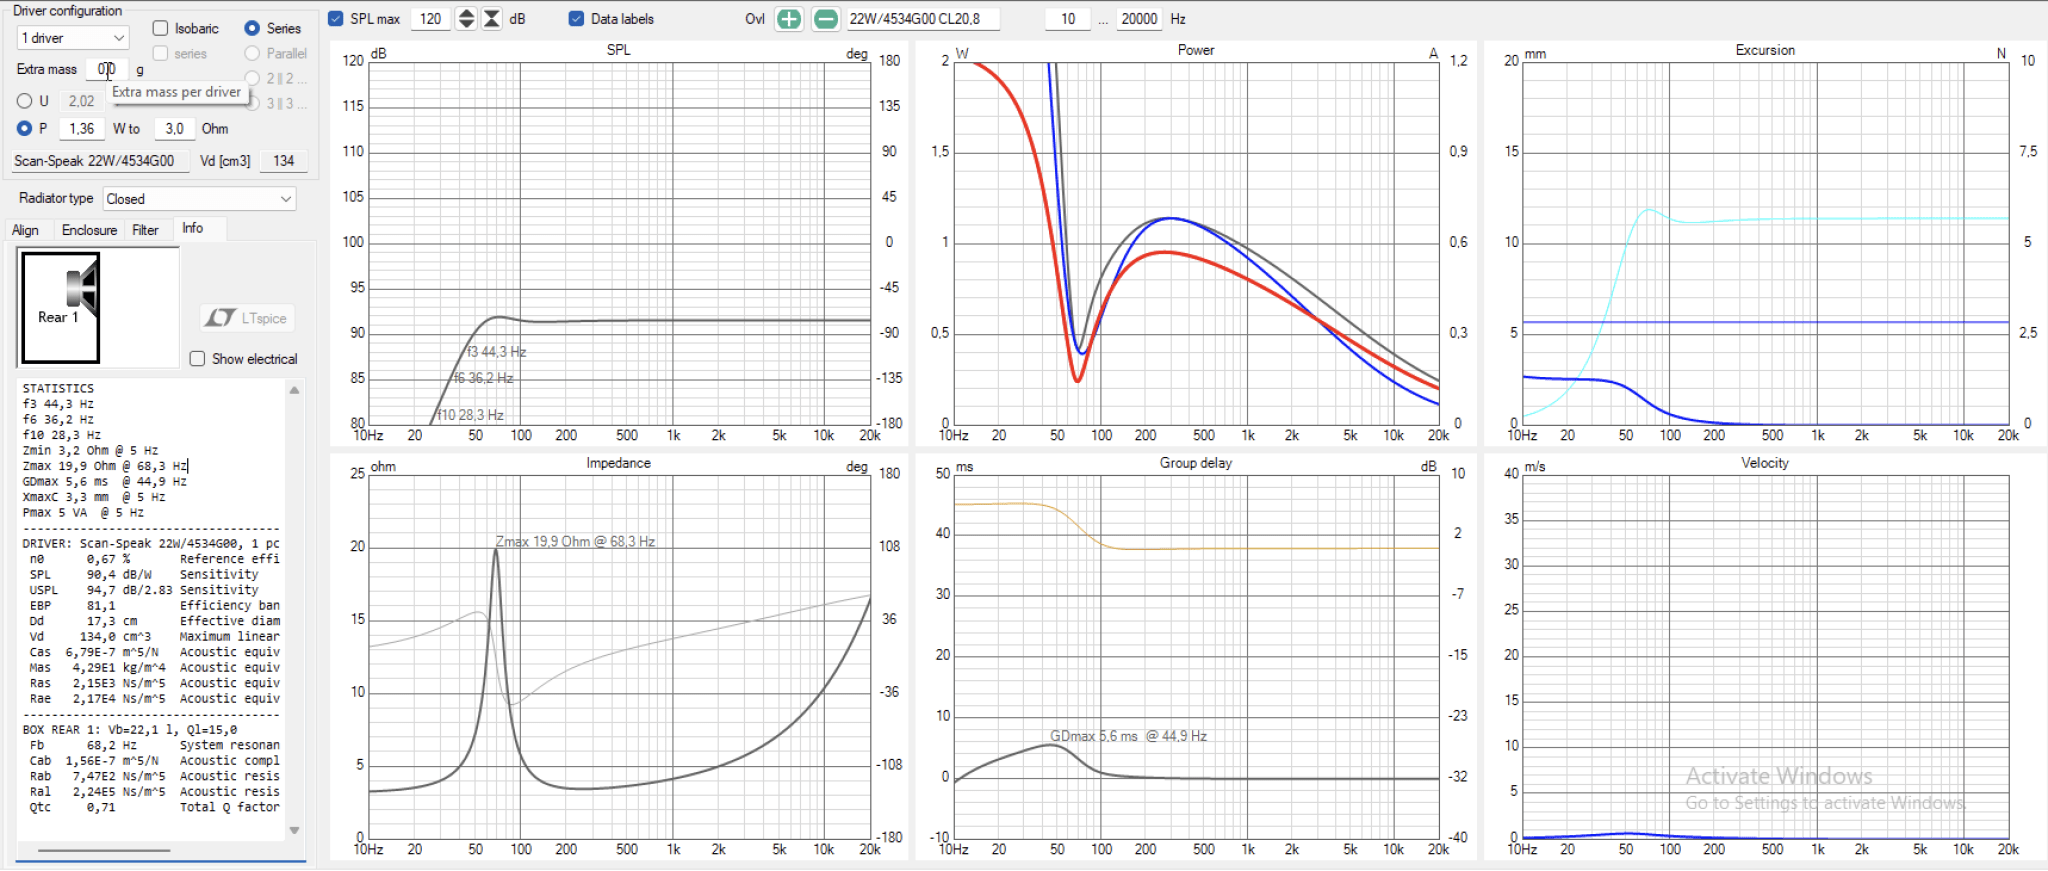Switch to the Filter tab
2048x871 pixels.
pos(146,230)
